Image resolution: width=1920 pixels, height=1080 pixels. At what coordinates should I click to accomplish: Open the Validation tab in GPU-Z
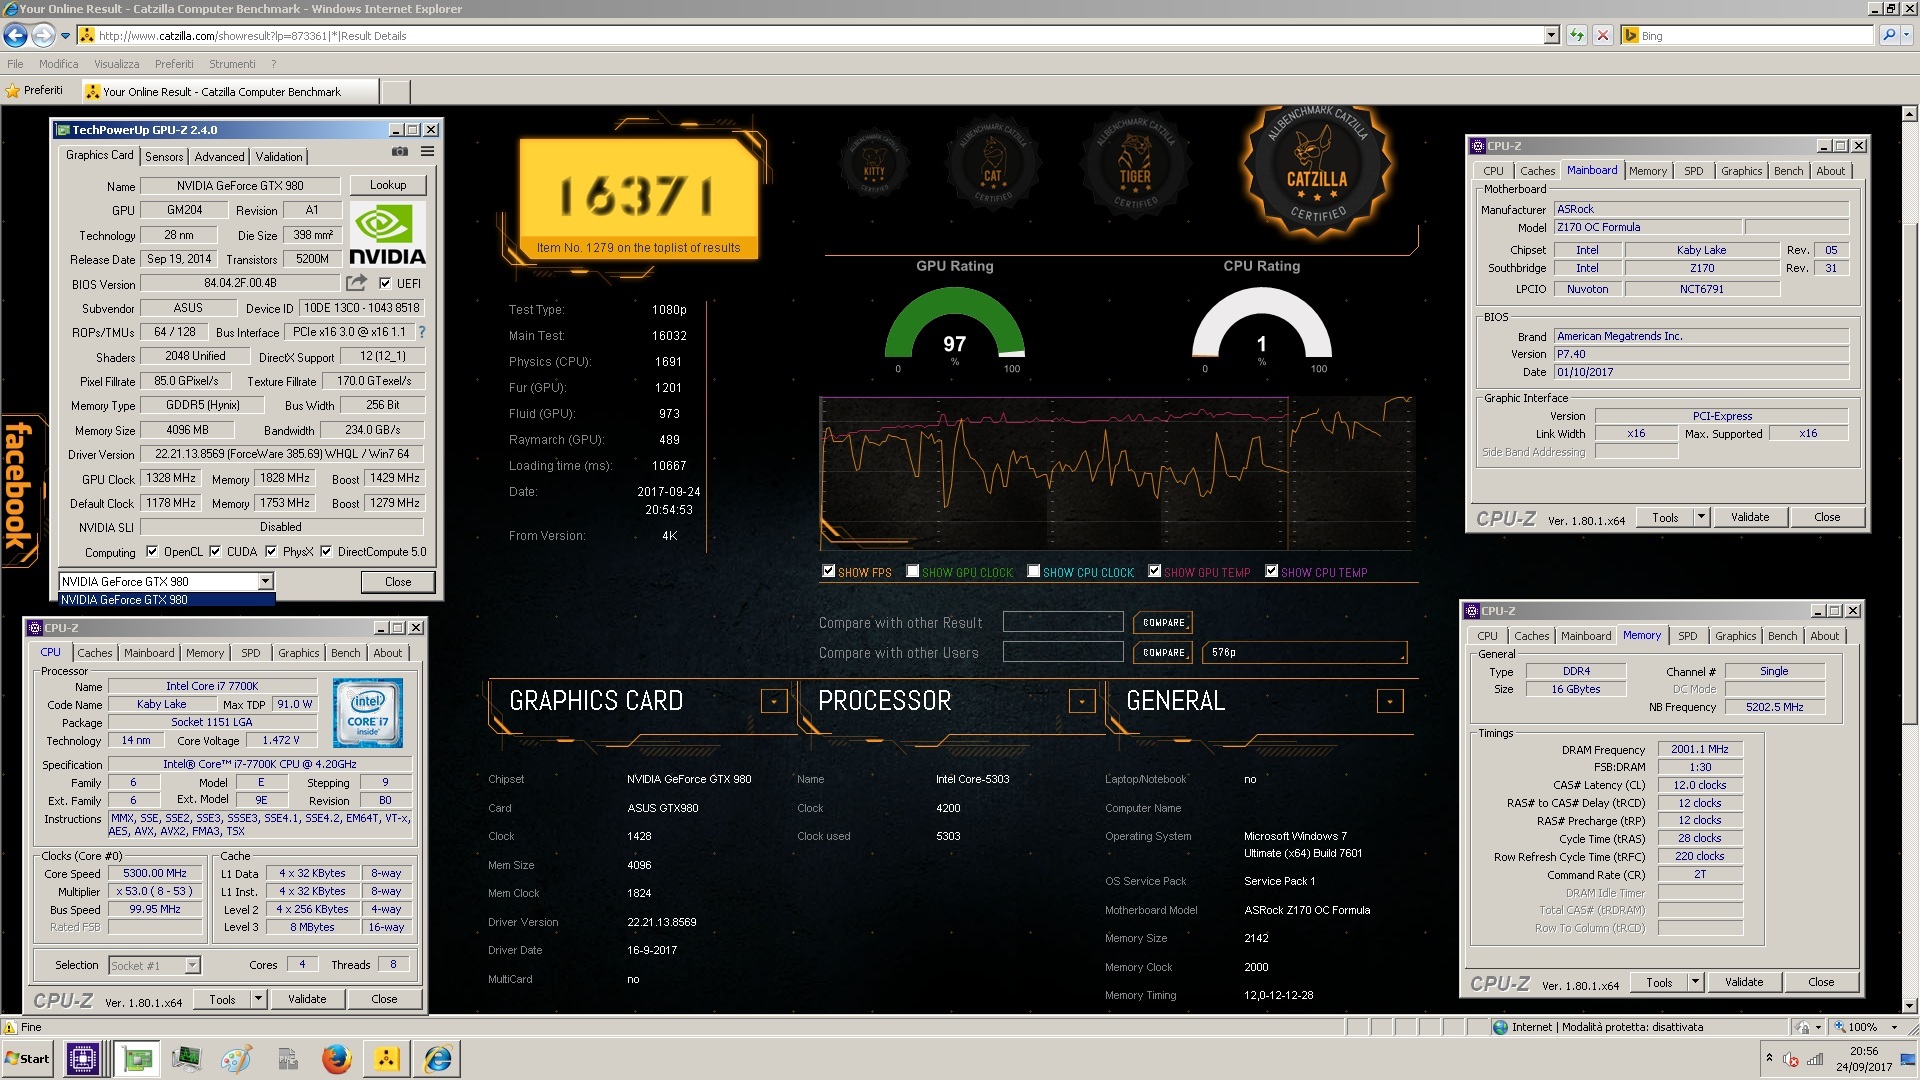pyautogui.click(x=279, y=157)
